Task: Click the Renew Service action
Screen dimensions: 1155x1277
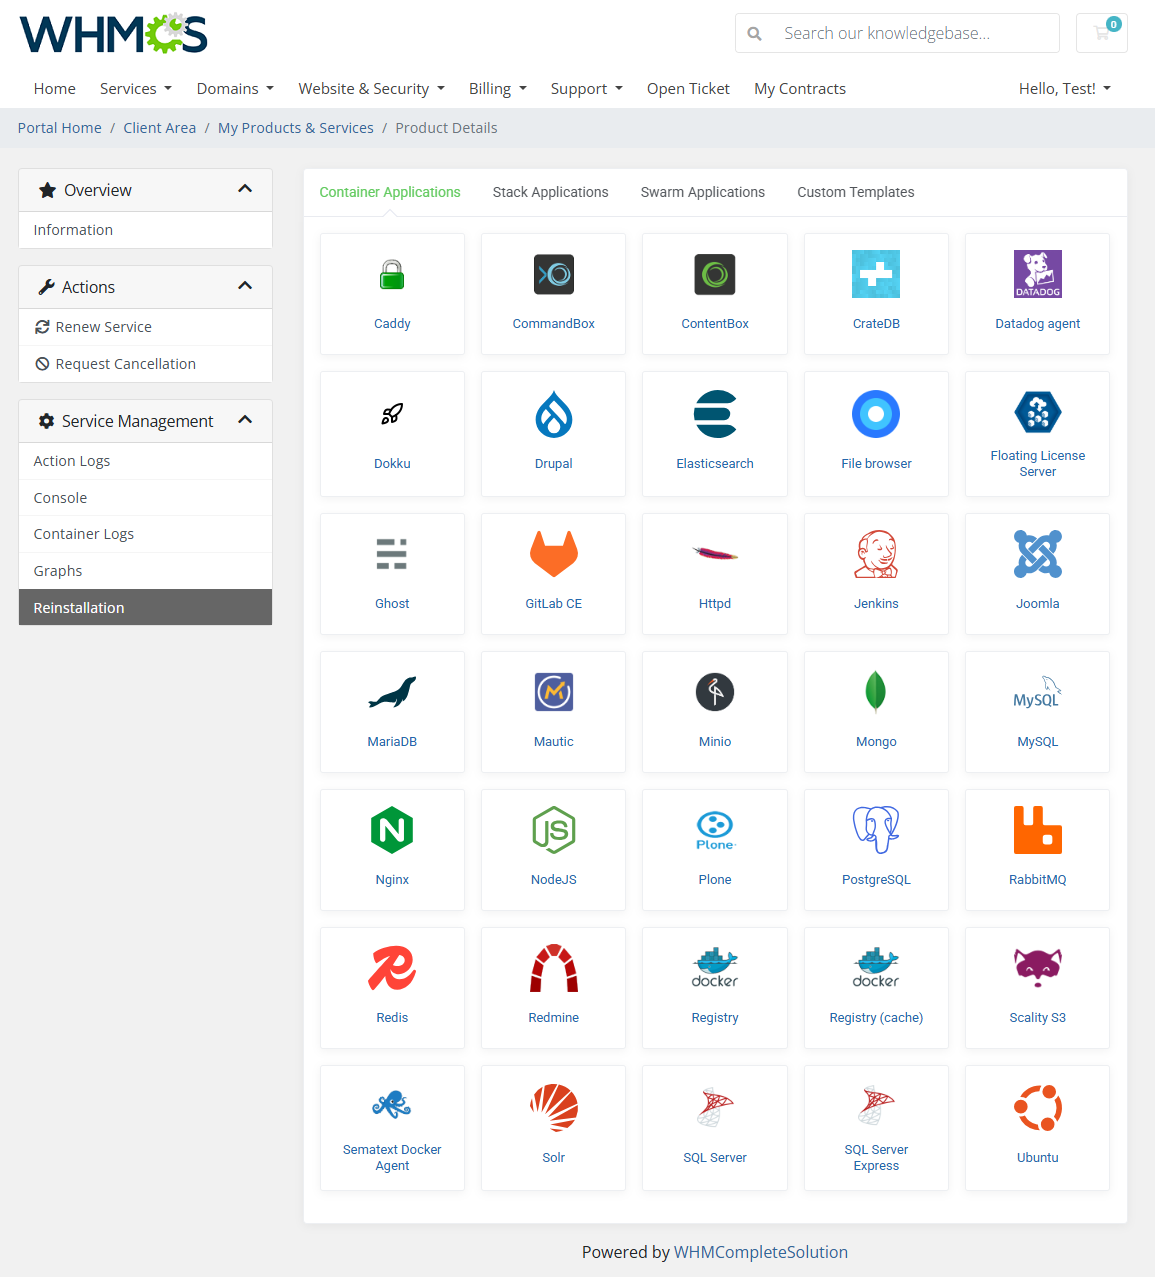Action: [x=103, y=327]
